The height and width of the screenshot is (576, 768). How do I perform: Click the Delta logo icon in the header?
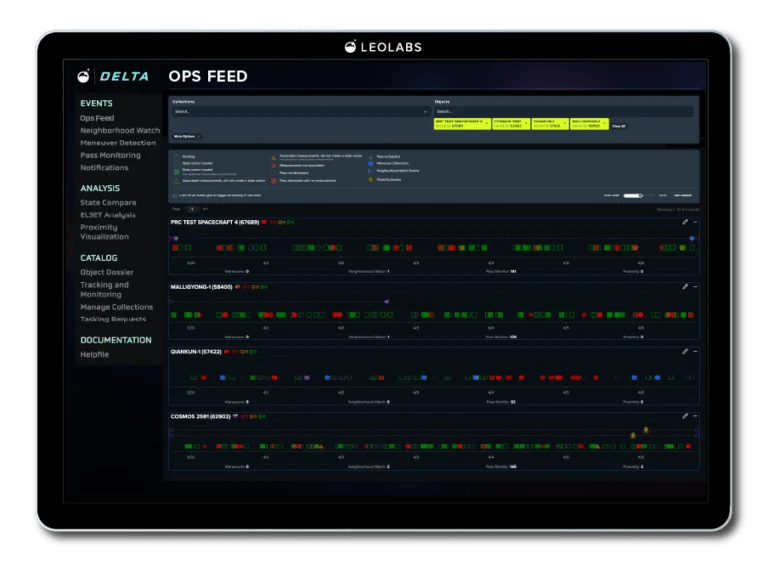[x=84, y=76]
